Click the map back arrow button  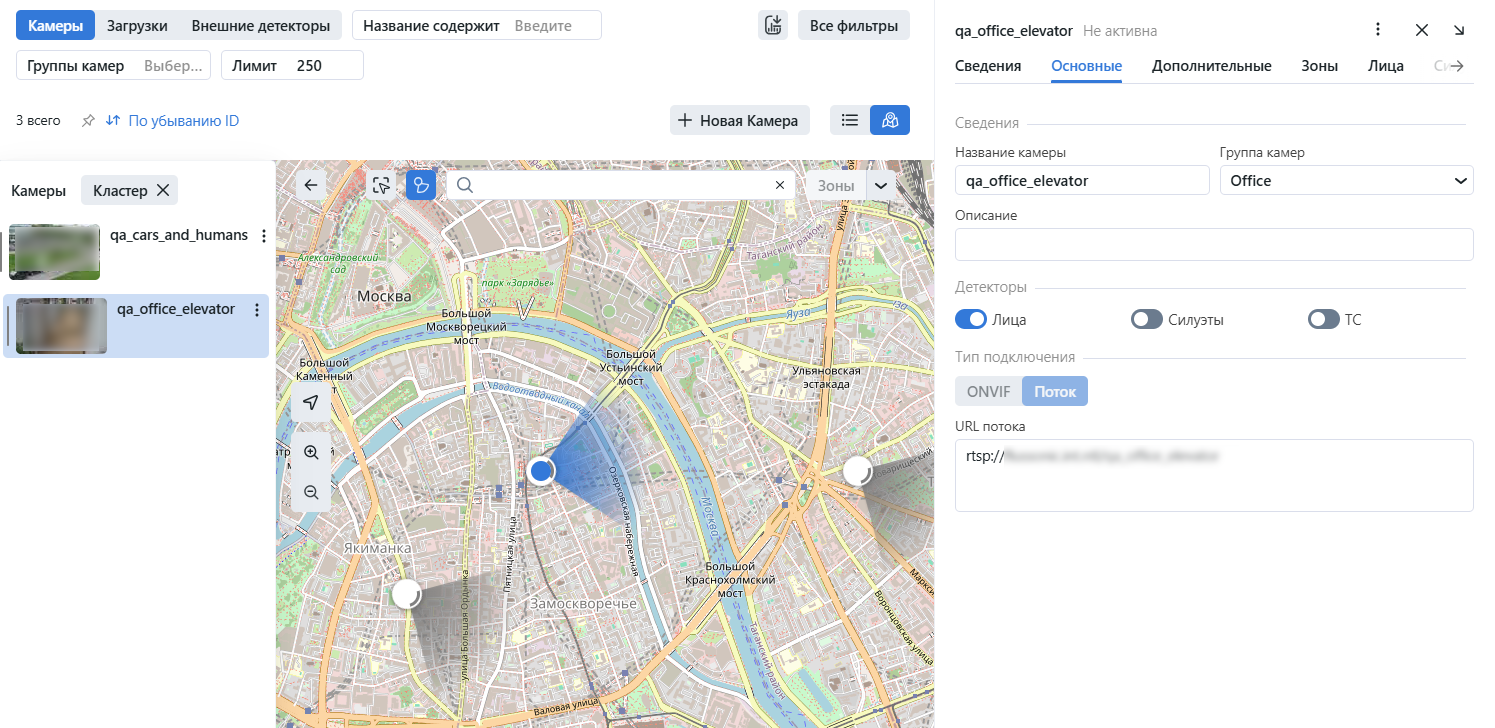pos(311,185)
